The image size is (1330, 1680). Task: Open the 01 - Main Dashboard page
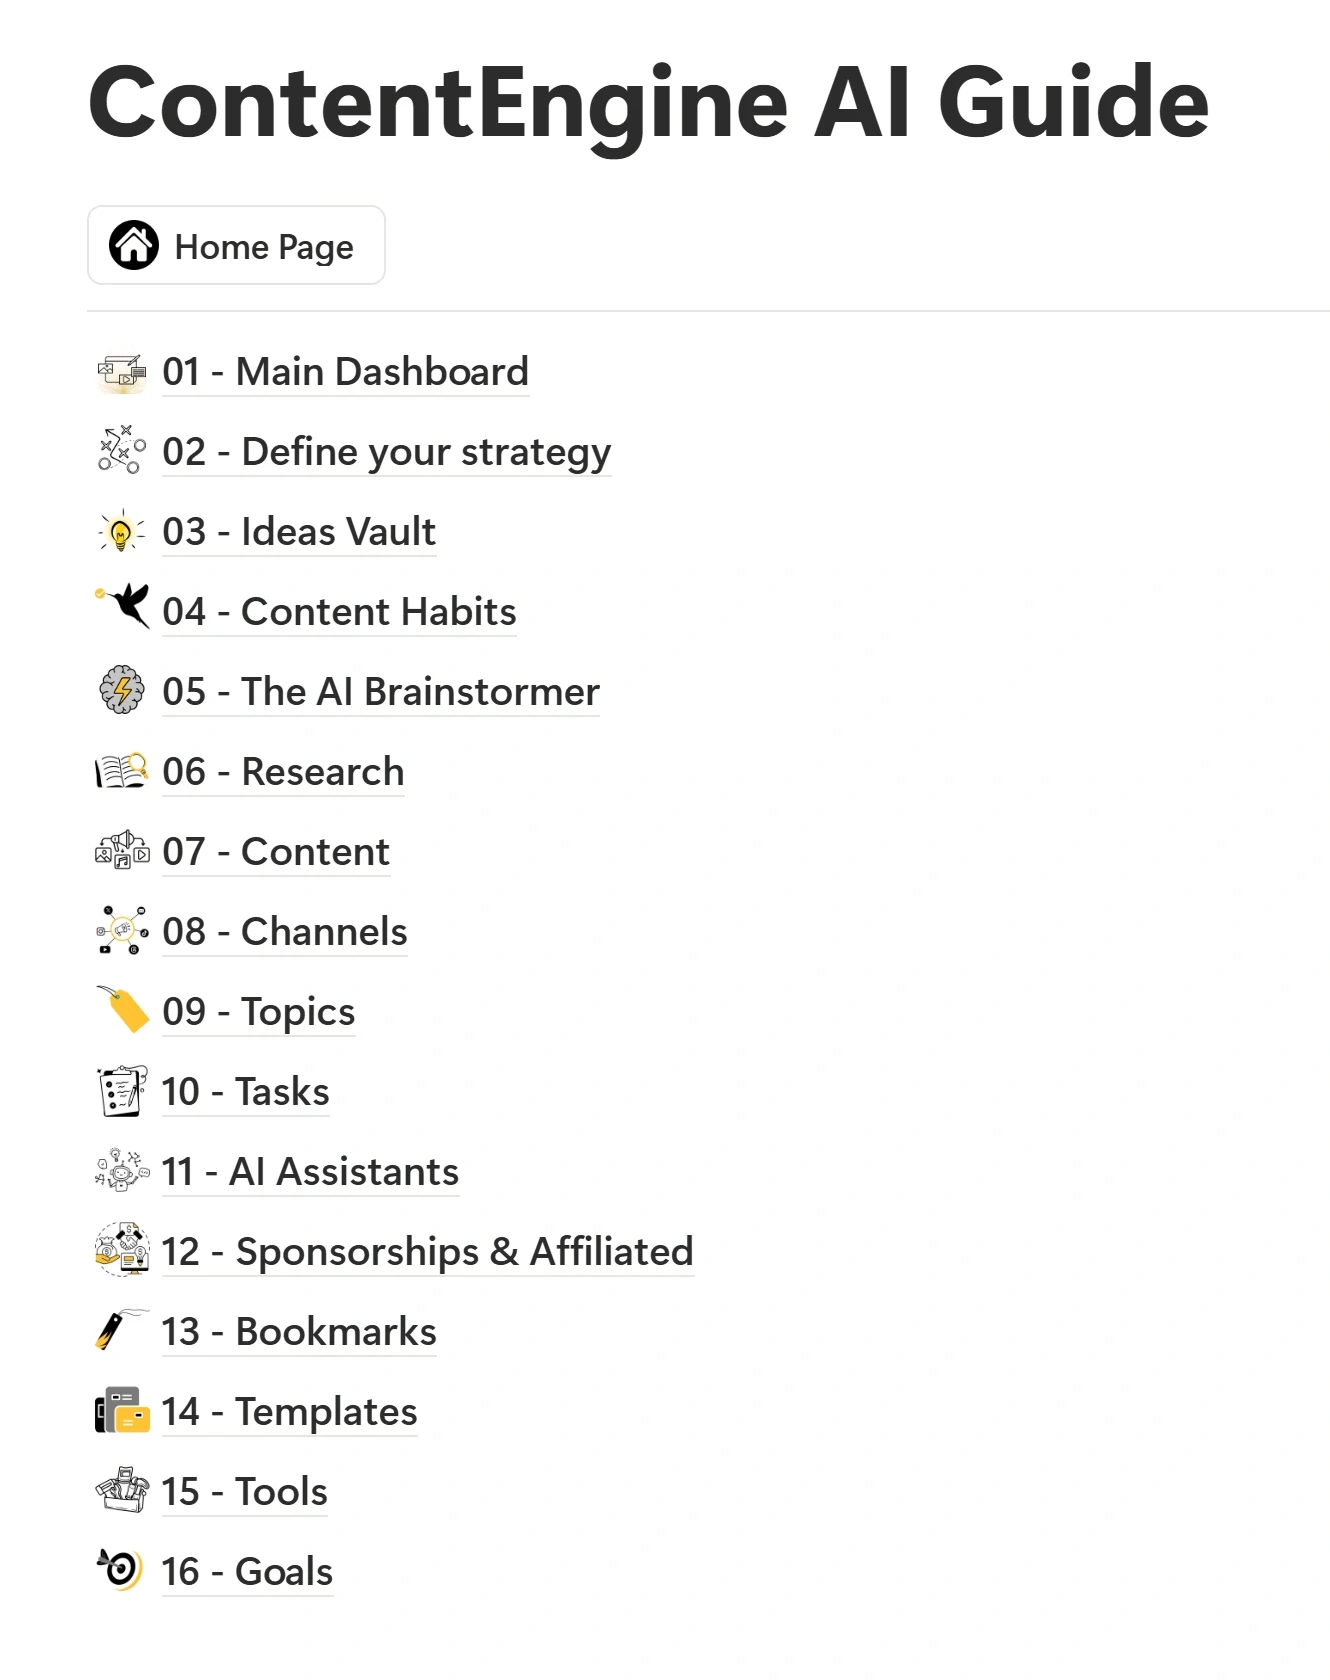coord(345,371)
